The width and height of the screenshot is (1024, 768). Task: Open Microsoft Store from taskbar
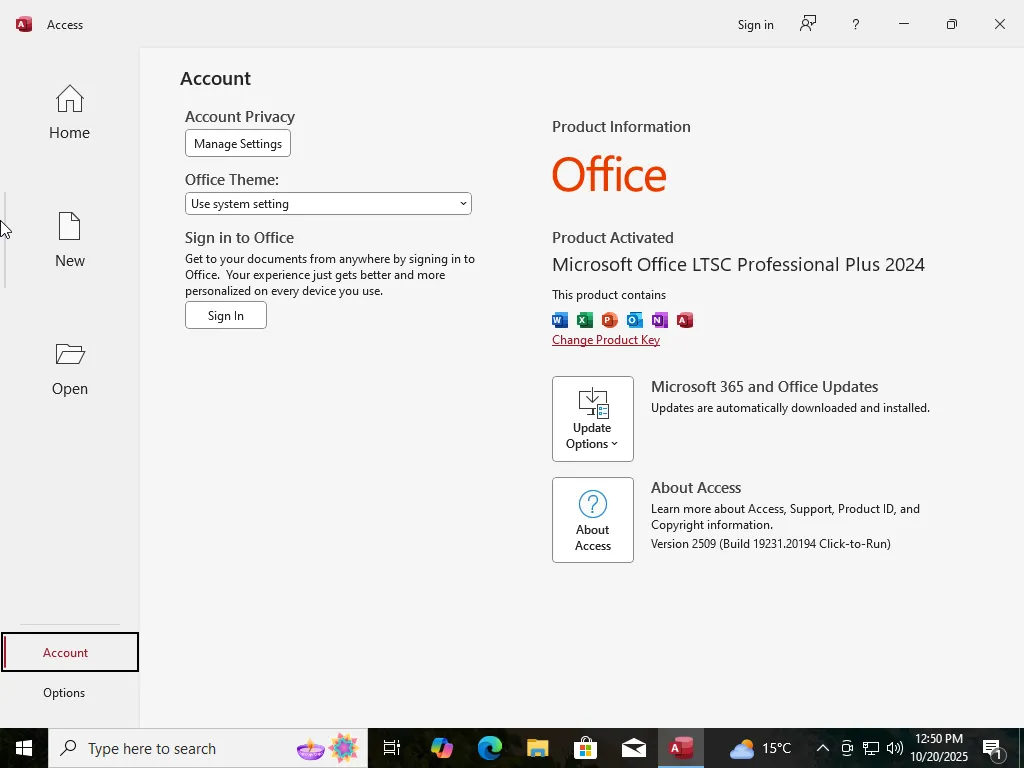[586, 748]
